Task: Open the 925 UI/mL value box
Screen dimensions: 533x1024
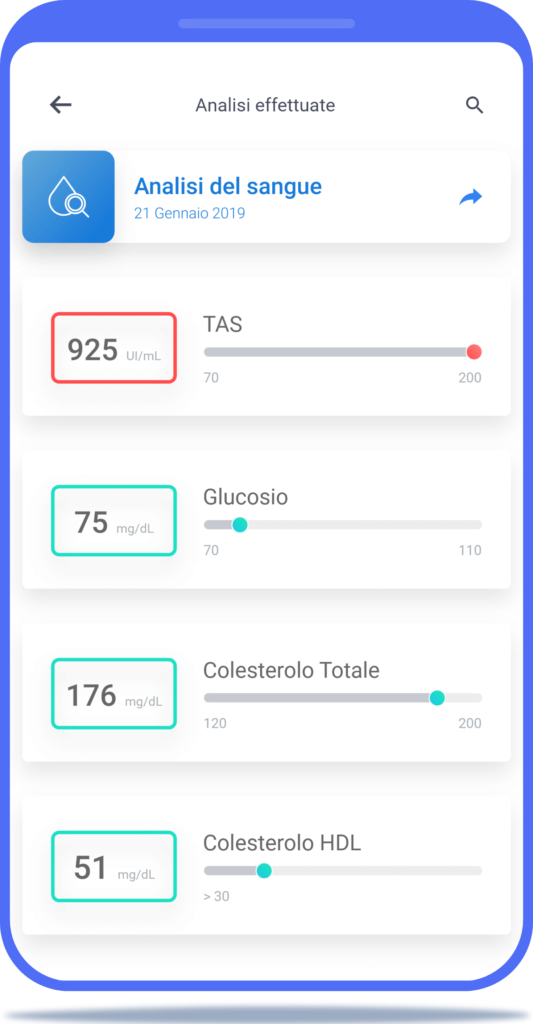Action: coord(114,348)
